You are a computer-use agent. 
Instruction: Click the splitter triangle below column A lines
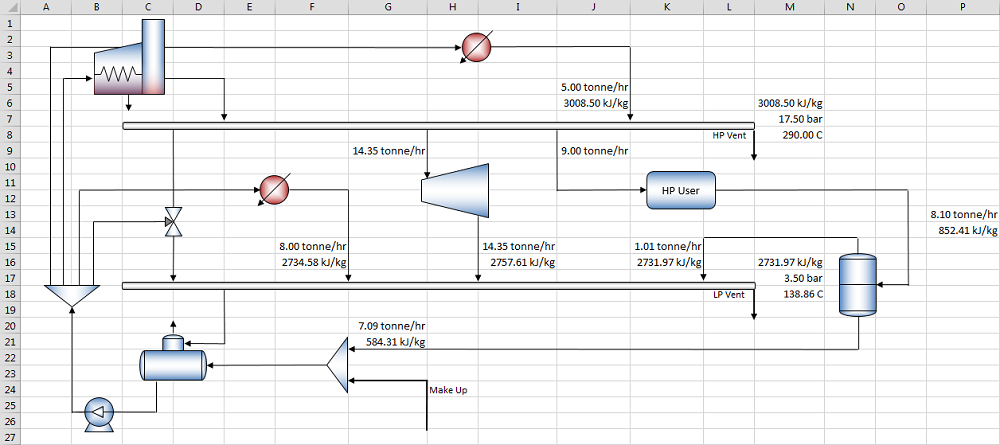click(71, 295)
